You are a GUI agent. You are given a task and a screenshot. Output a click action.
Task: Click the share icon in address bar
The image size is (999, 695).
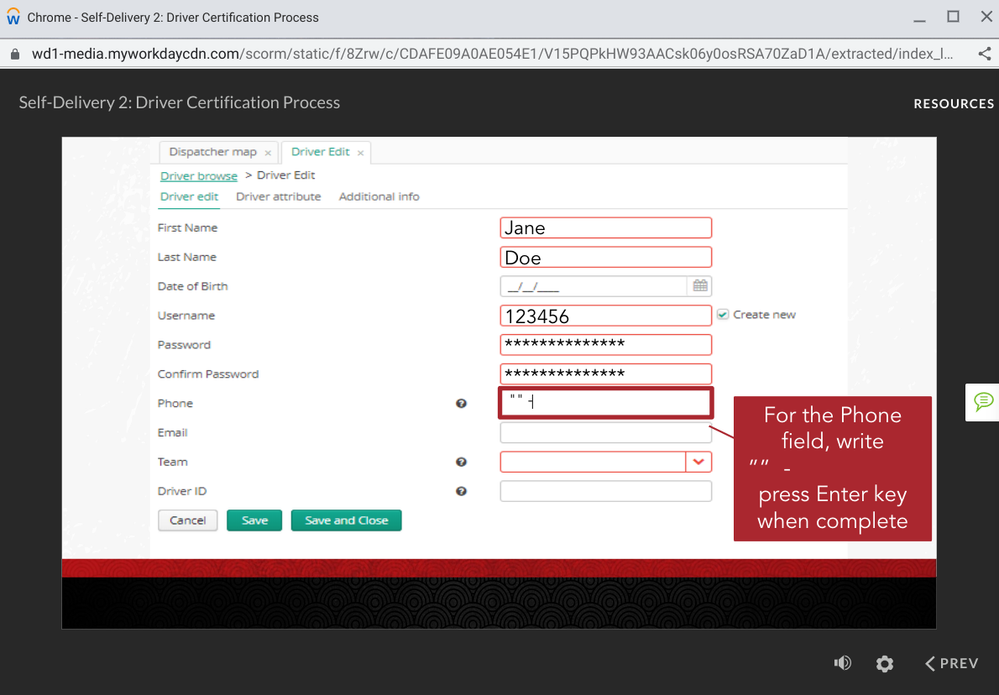(984, 54)
